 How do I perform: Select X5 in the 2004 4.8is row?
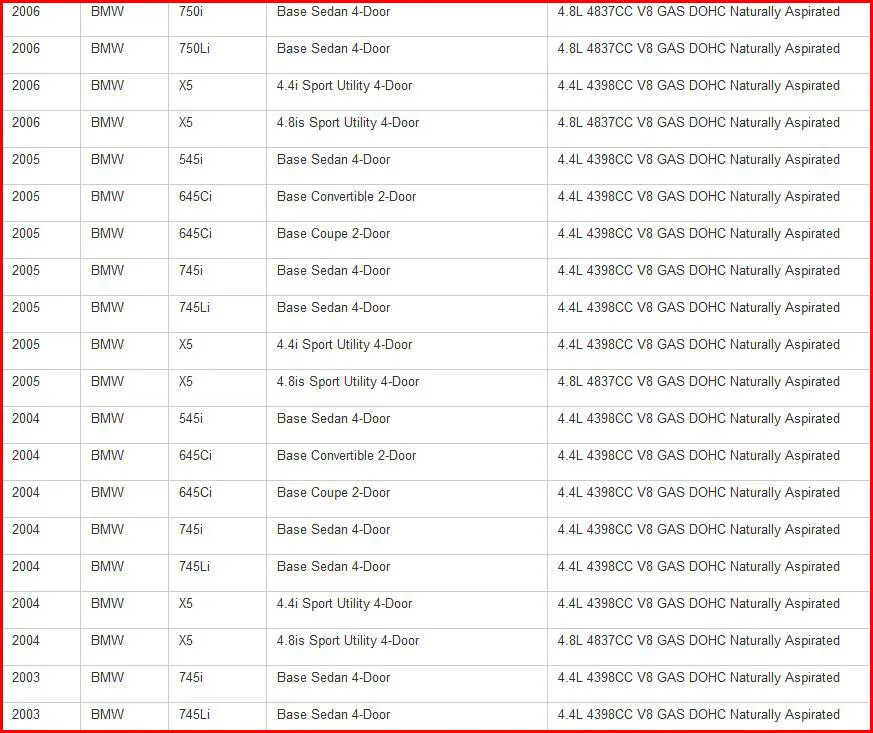point(185,641)
